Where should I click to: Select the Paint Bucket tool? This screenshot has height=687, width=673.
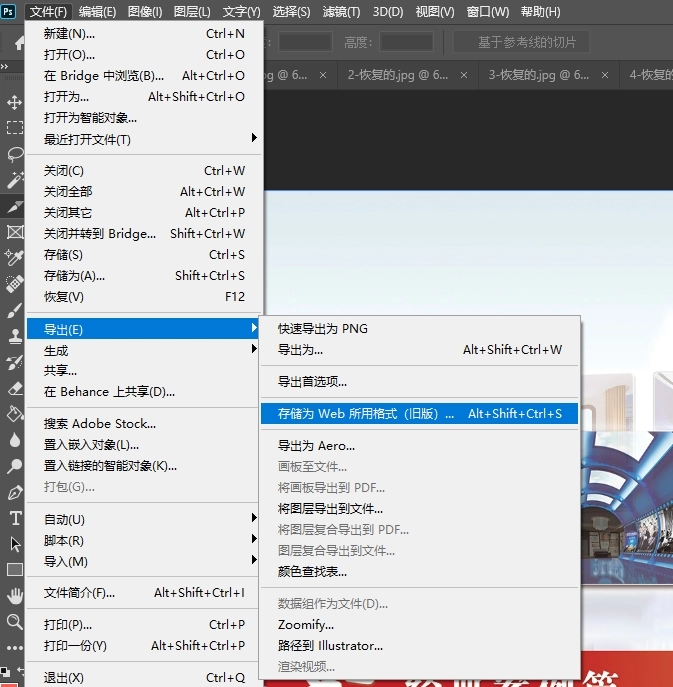tap(14, 414)
